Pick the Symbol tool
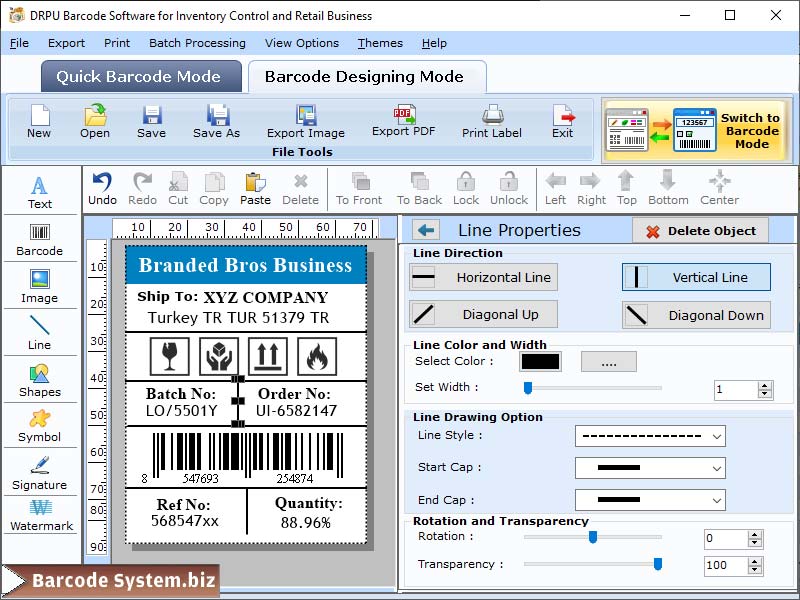Screen dimensions: 800x600 tap(40, 426)
